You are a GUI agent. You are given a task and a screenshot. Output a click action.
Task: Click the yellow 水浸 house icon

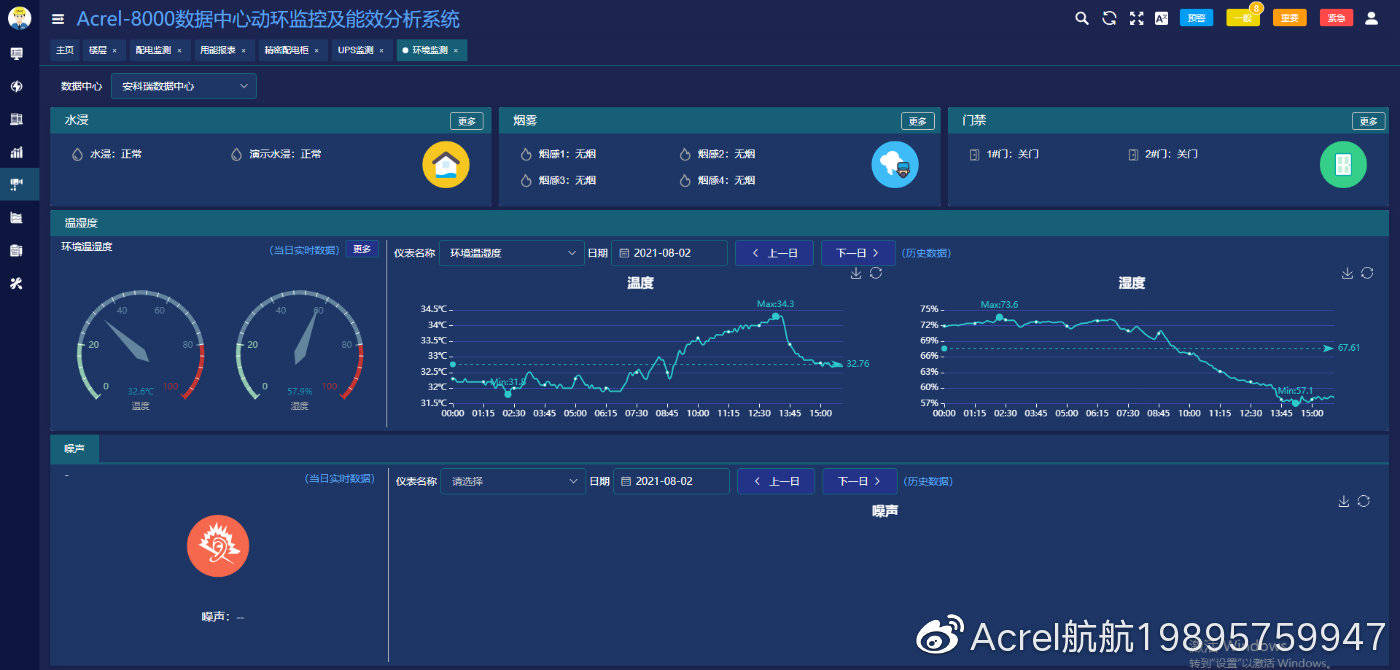pos(446,165)
